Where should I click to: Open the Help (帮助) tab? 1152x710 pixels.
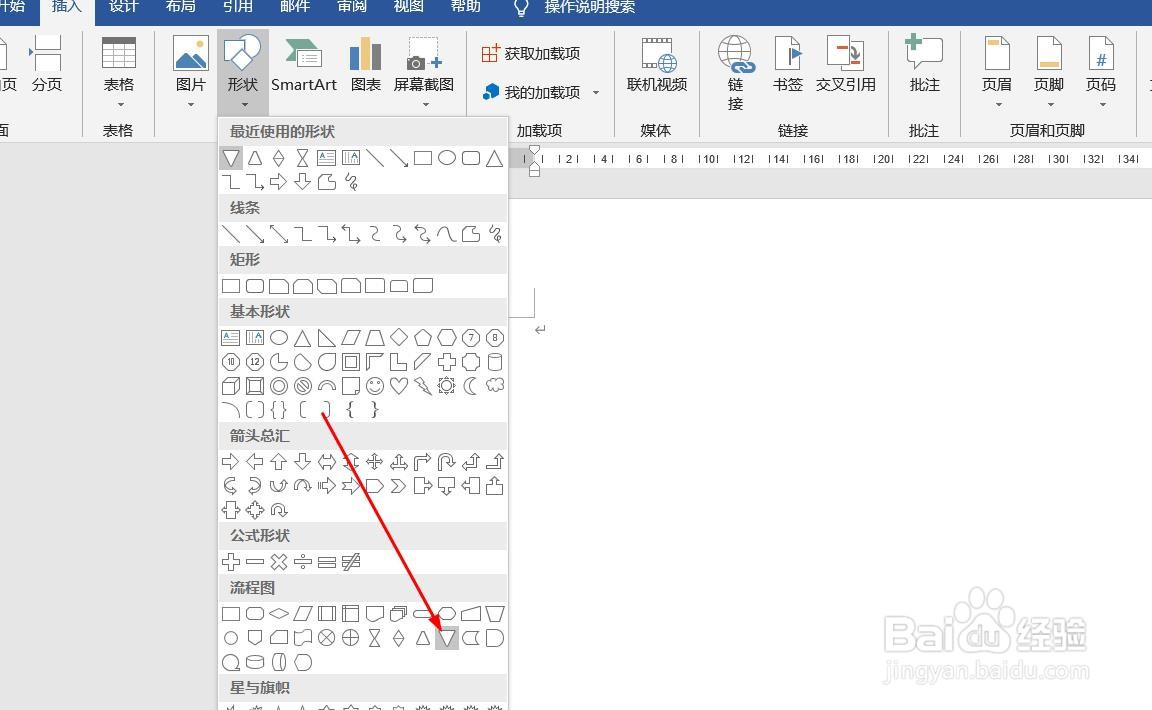465,7
